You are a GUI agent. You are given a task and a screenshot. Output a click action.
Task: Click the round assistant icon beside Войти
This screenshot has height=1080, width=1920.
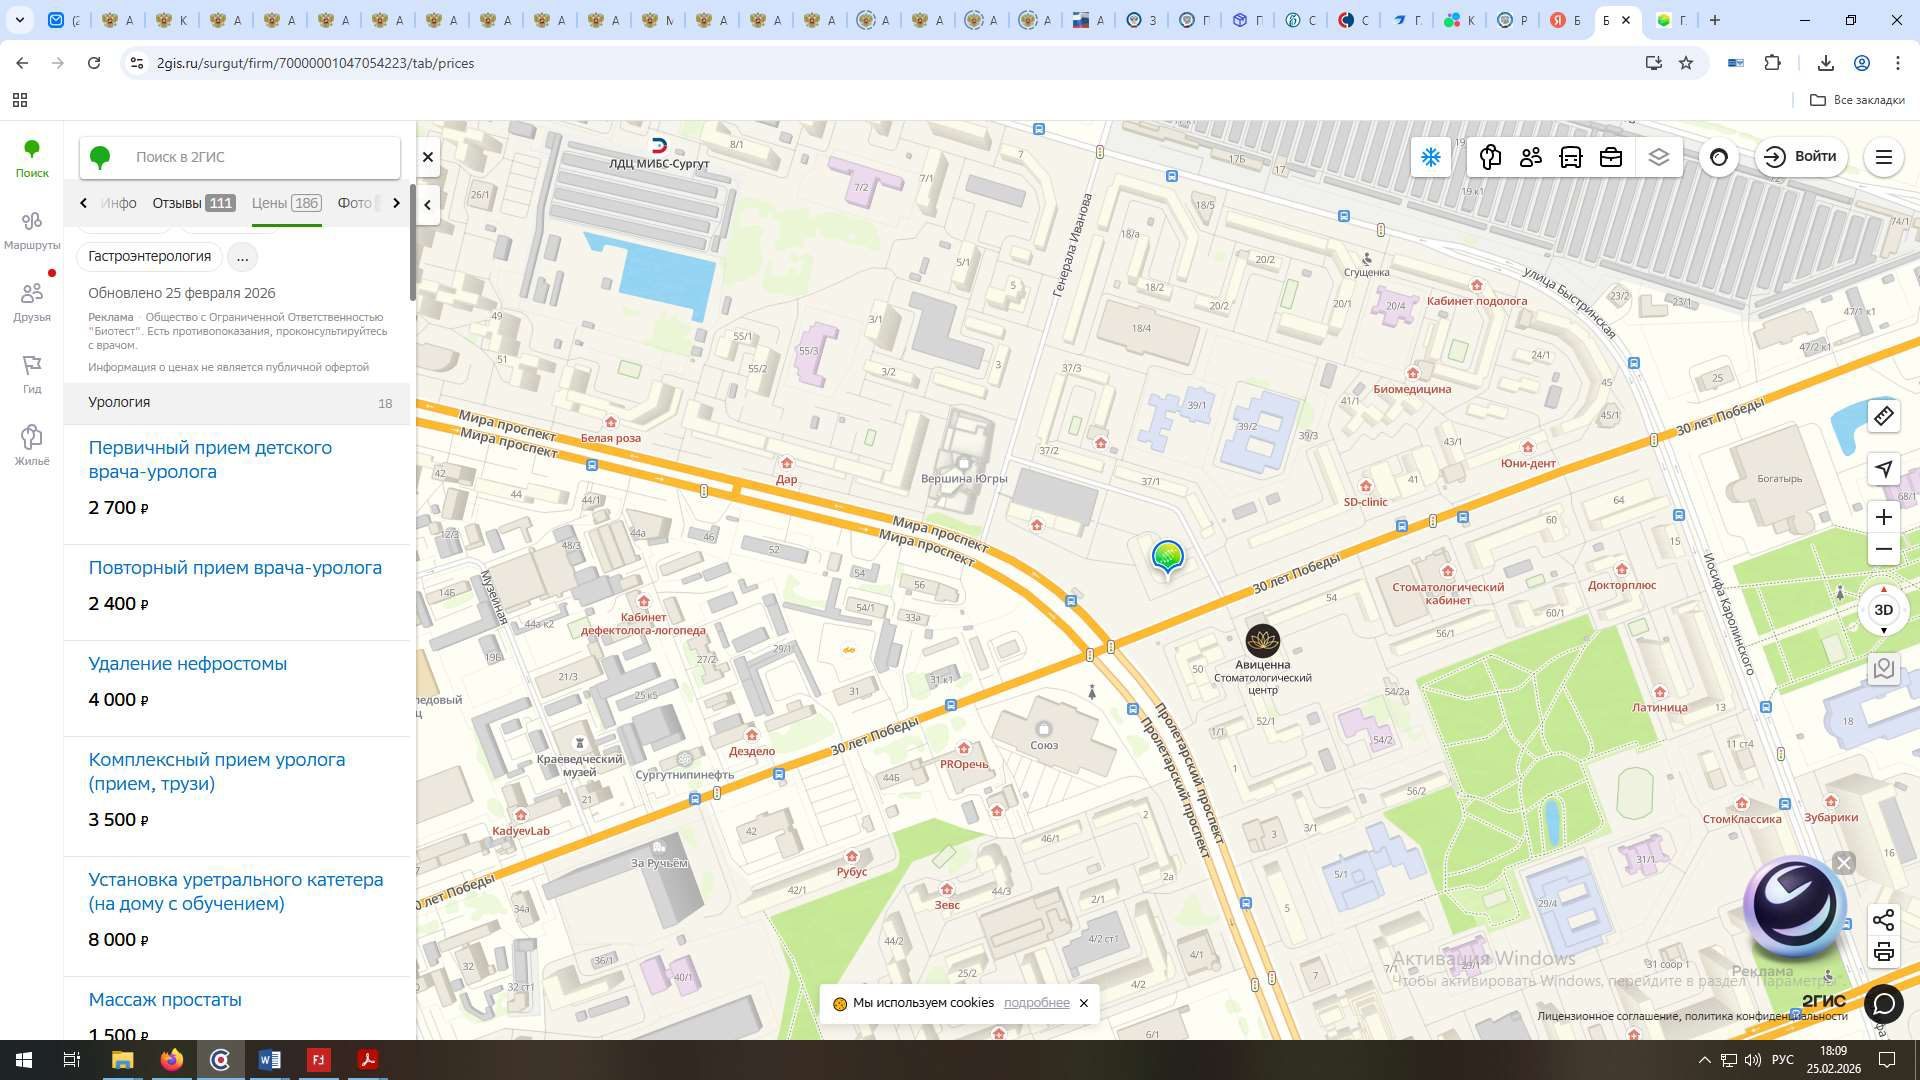tap(1719, 157)
